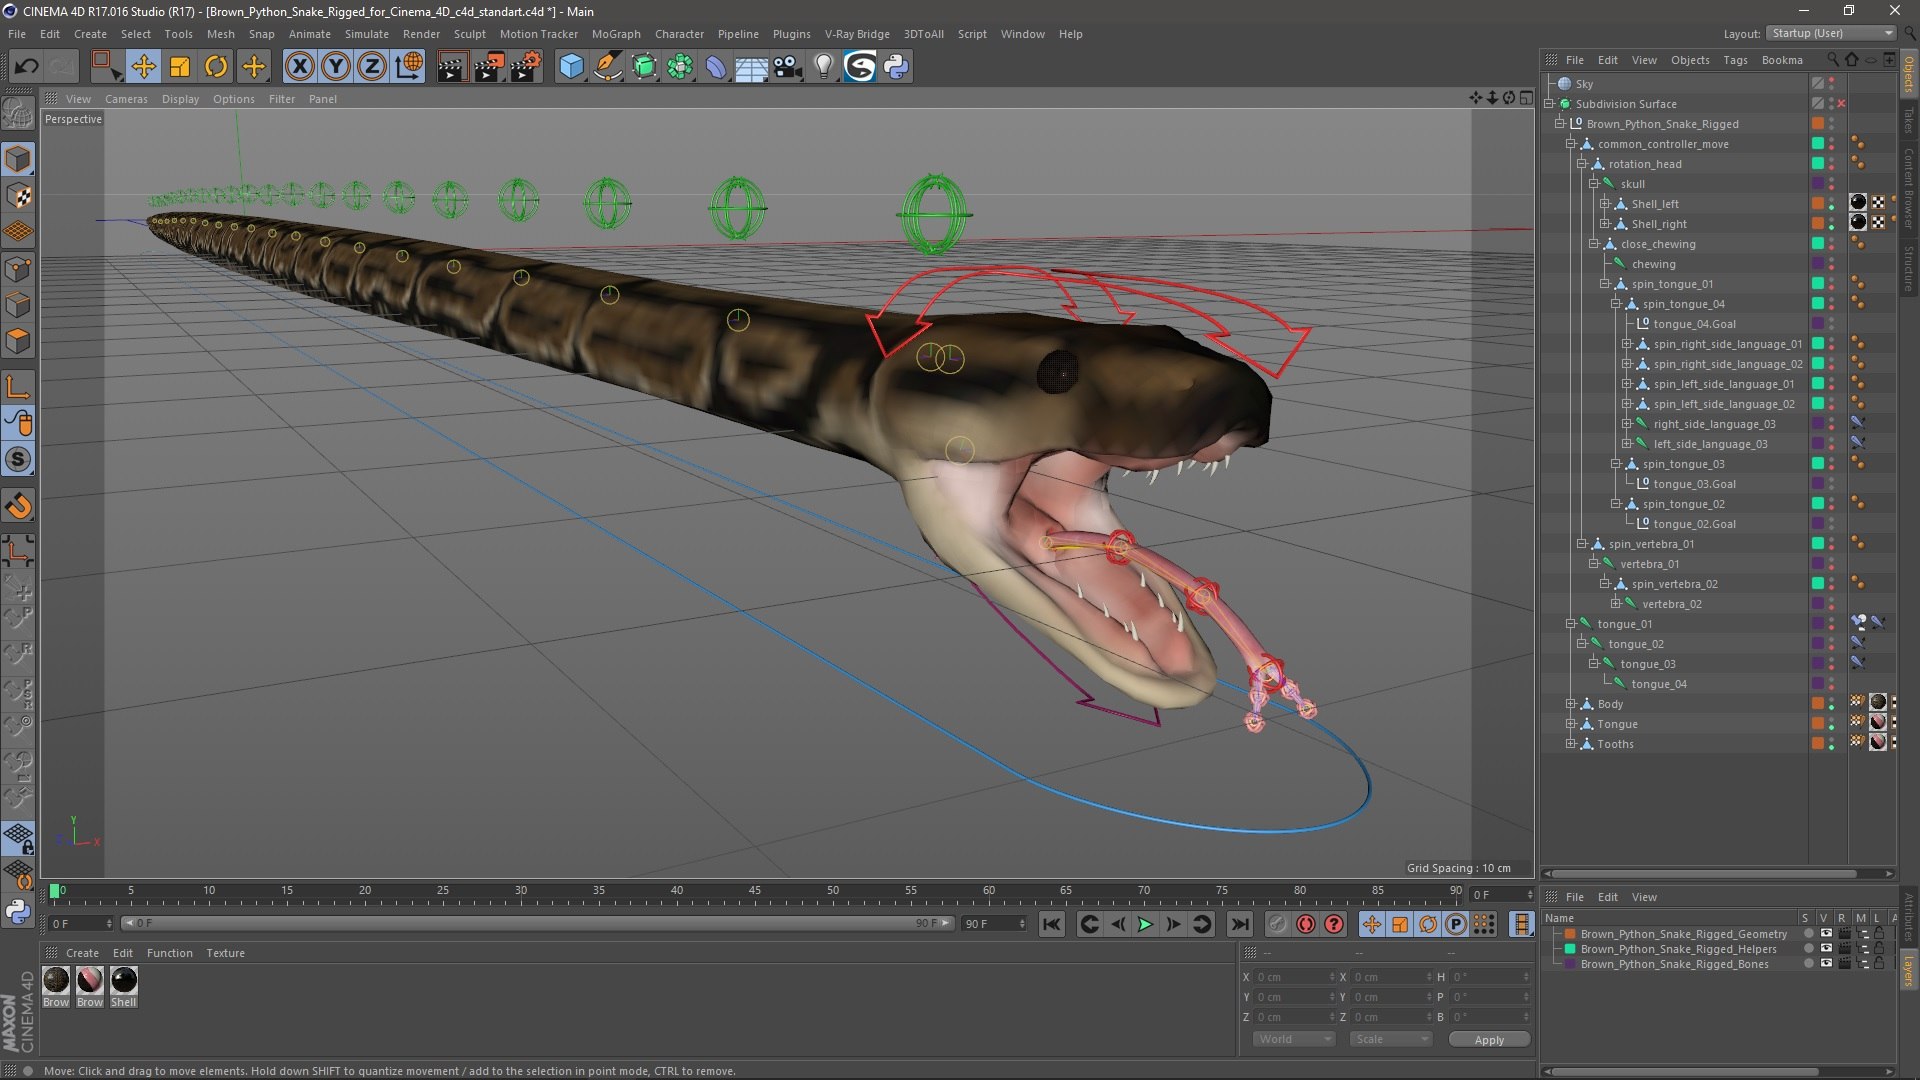Expand the Tooths object node
Viewport: 1920px width, 1080px height.
pos(1571,744)
